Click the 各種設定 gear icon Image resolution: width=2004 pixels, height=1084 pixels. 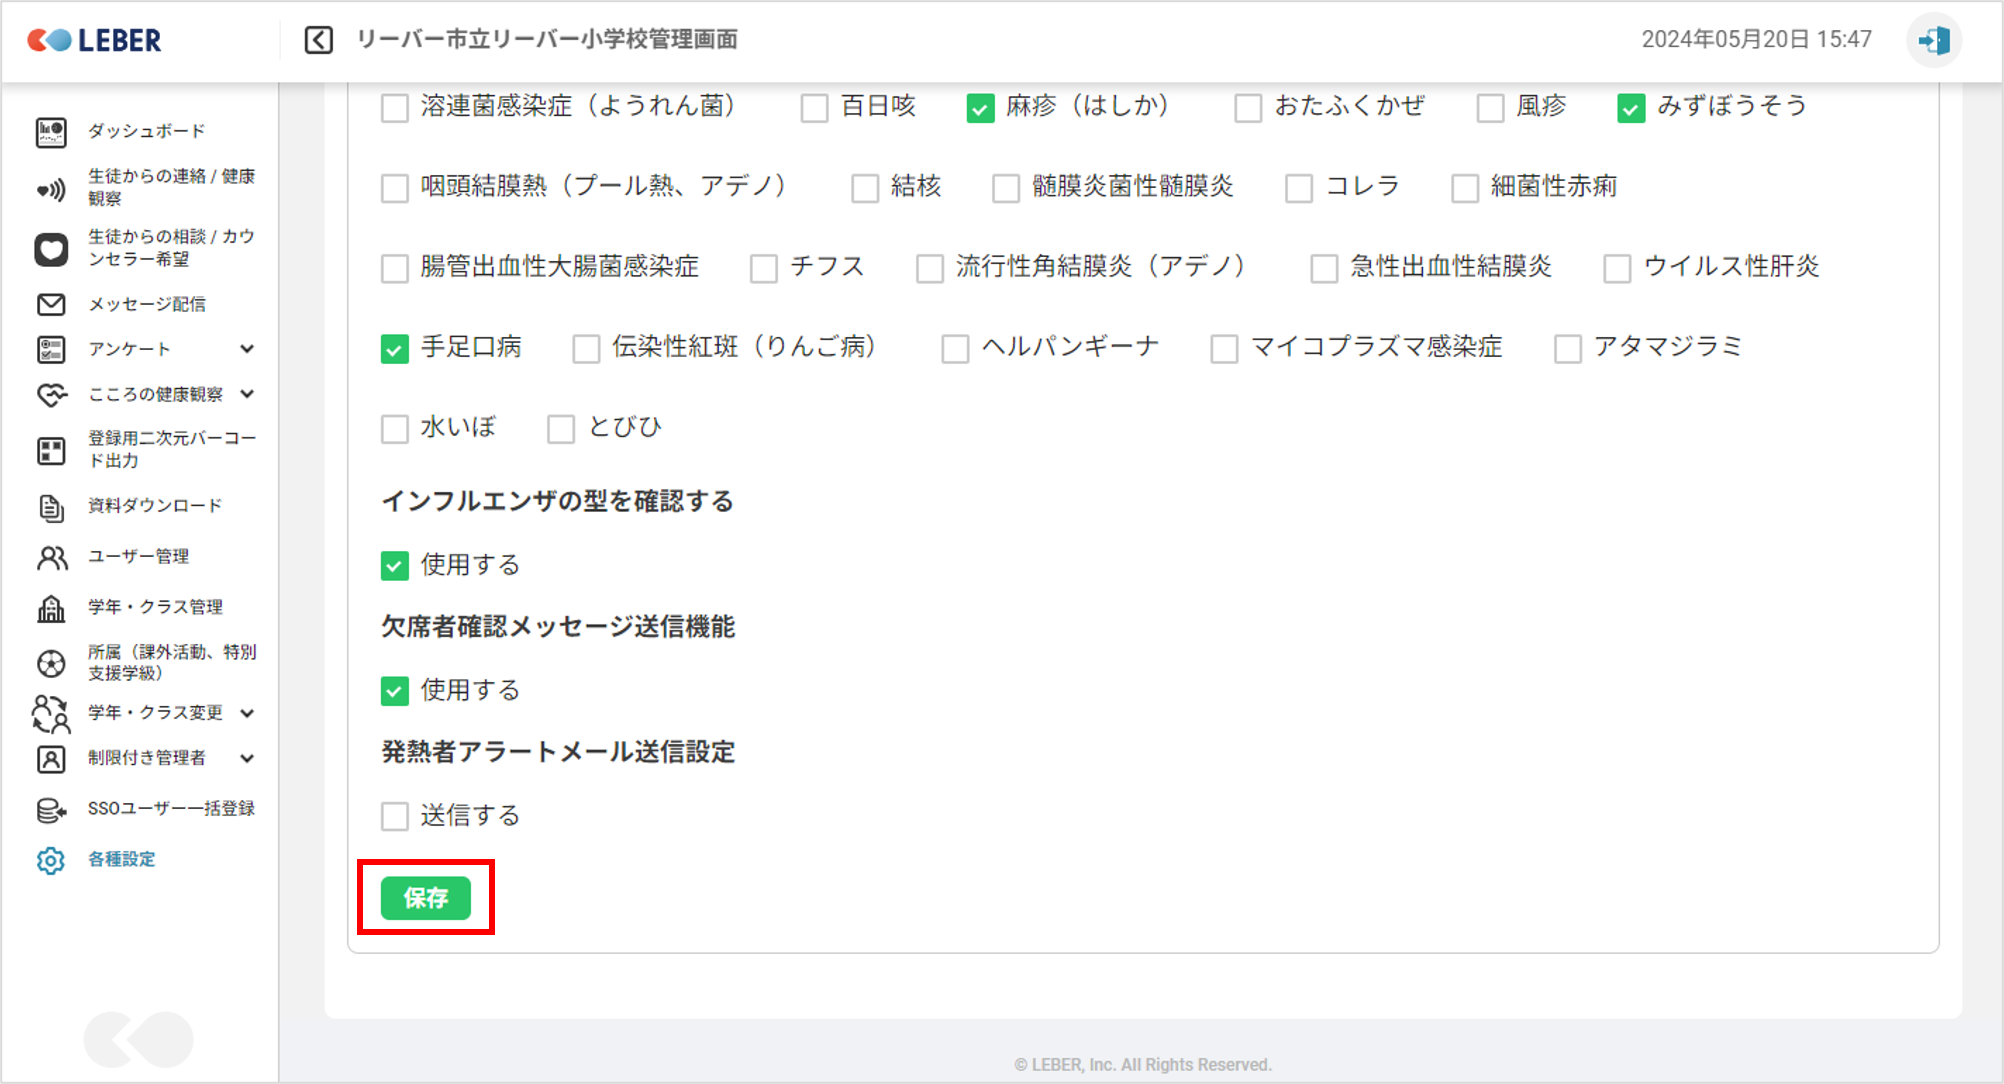point(51,860)
